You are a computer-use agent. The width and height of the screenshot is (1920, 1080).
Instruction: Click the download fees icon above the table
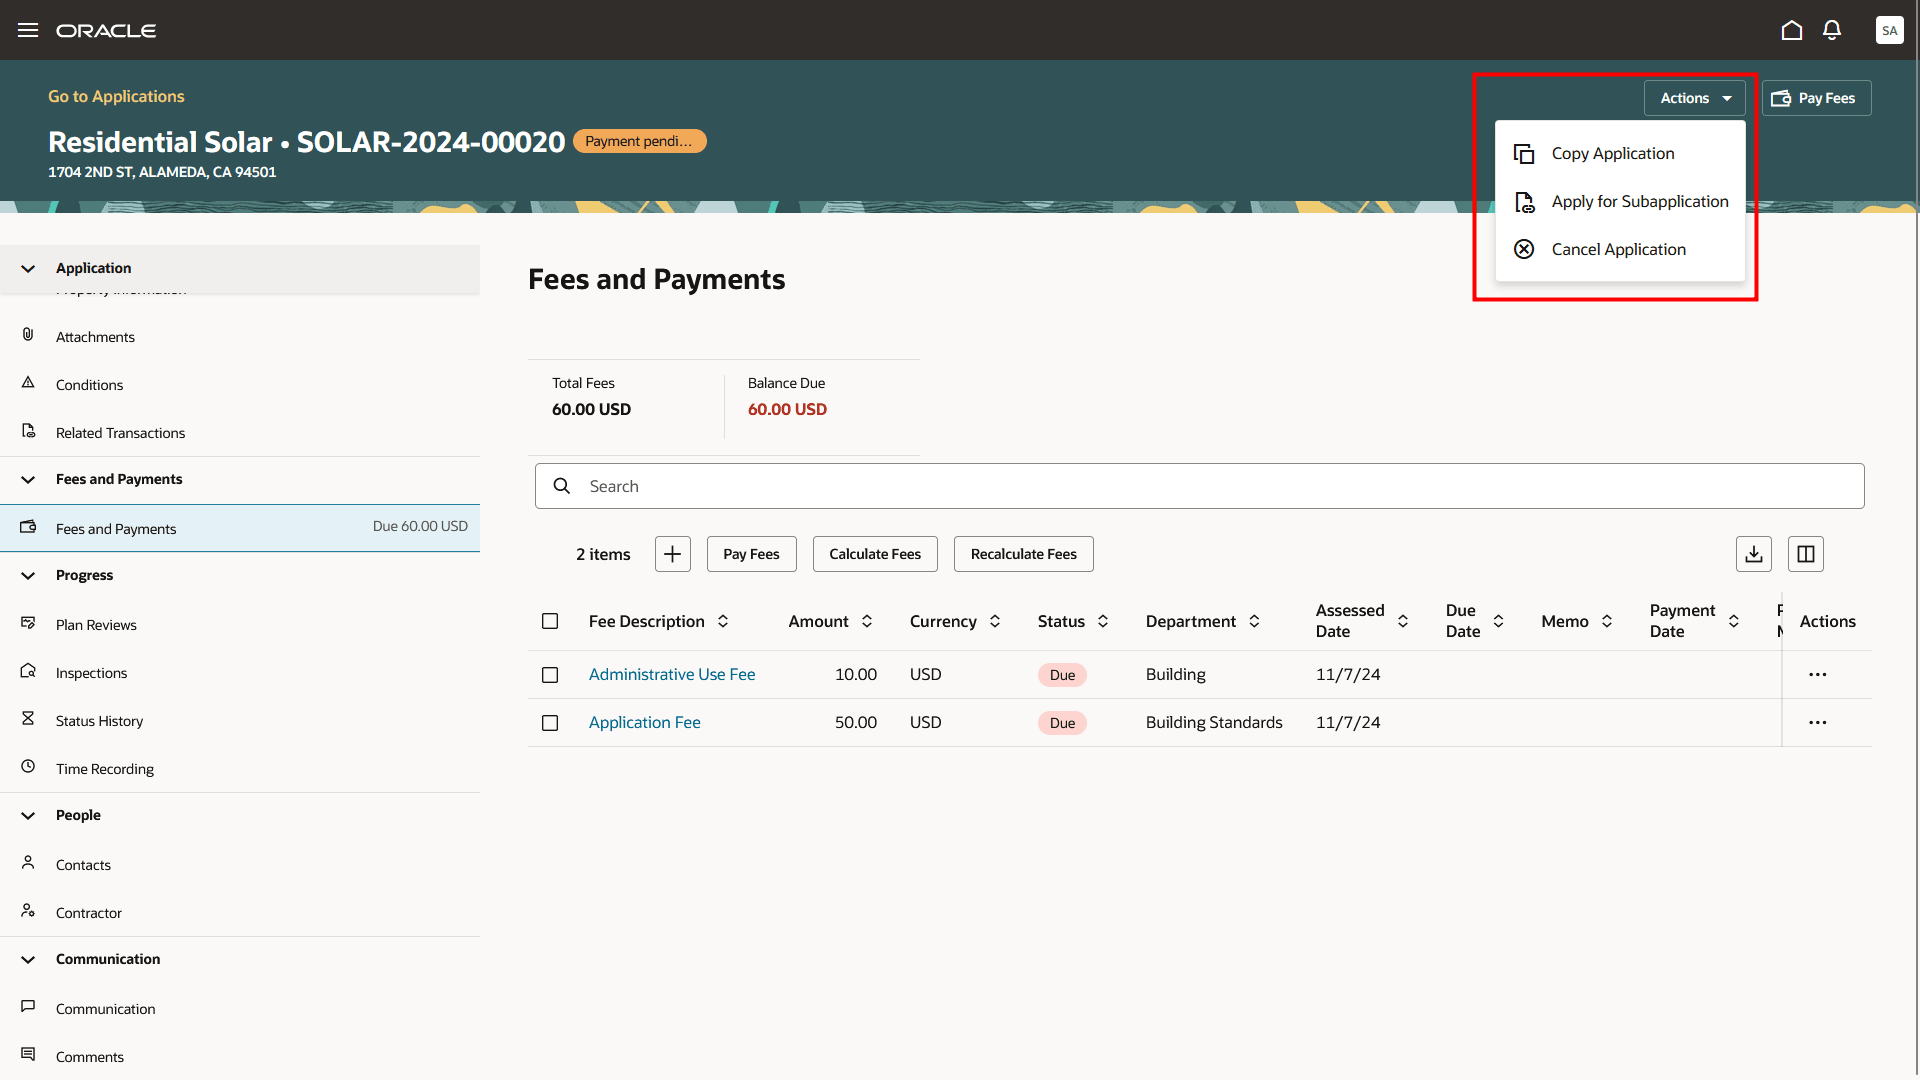[x=1753, y=553]
